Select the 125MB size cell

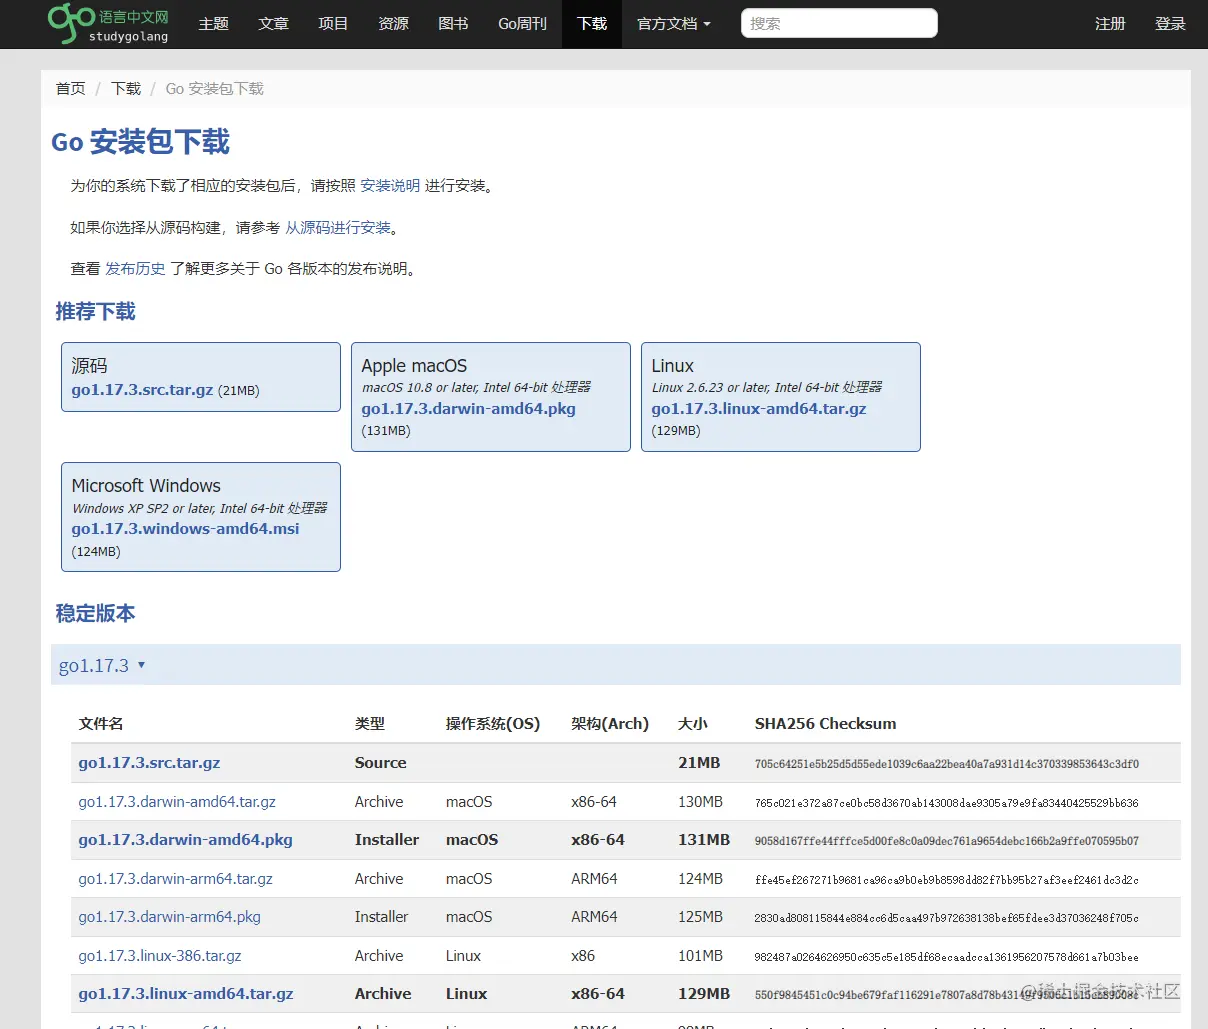(x=700, y=917)
